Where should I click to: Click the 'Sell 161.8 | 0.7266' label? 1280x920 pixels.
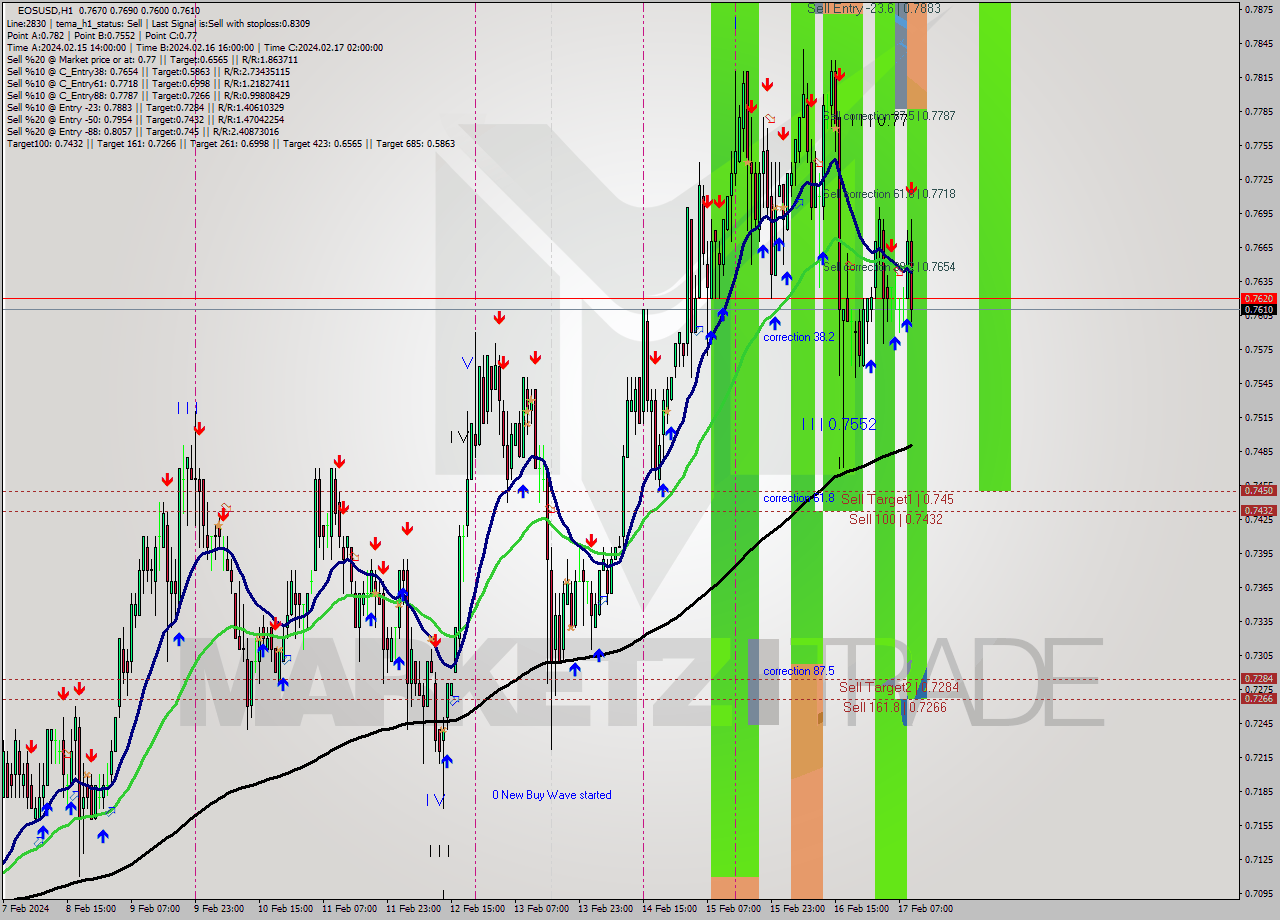pos(895,707)
